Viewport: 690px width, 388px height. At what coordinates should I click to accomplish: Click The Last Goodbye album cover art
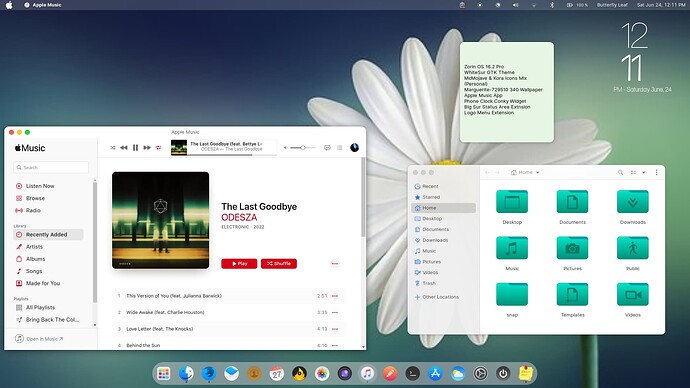[161, 220]
